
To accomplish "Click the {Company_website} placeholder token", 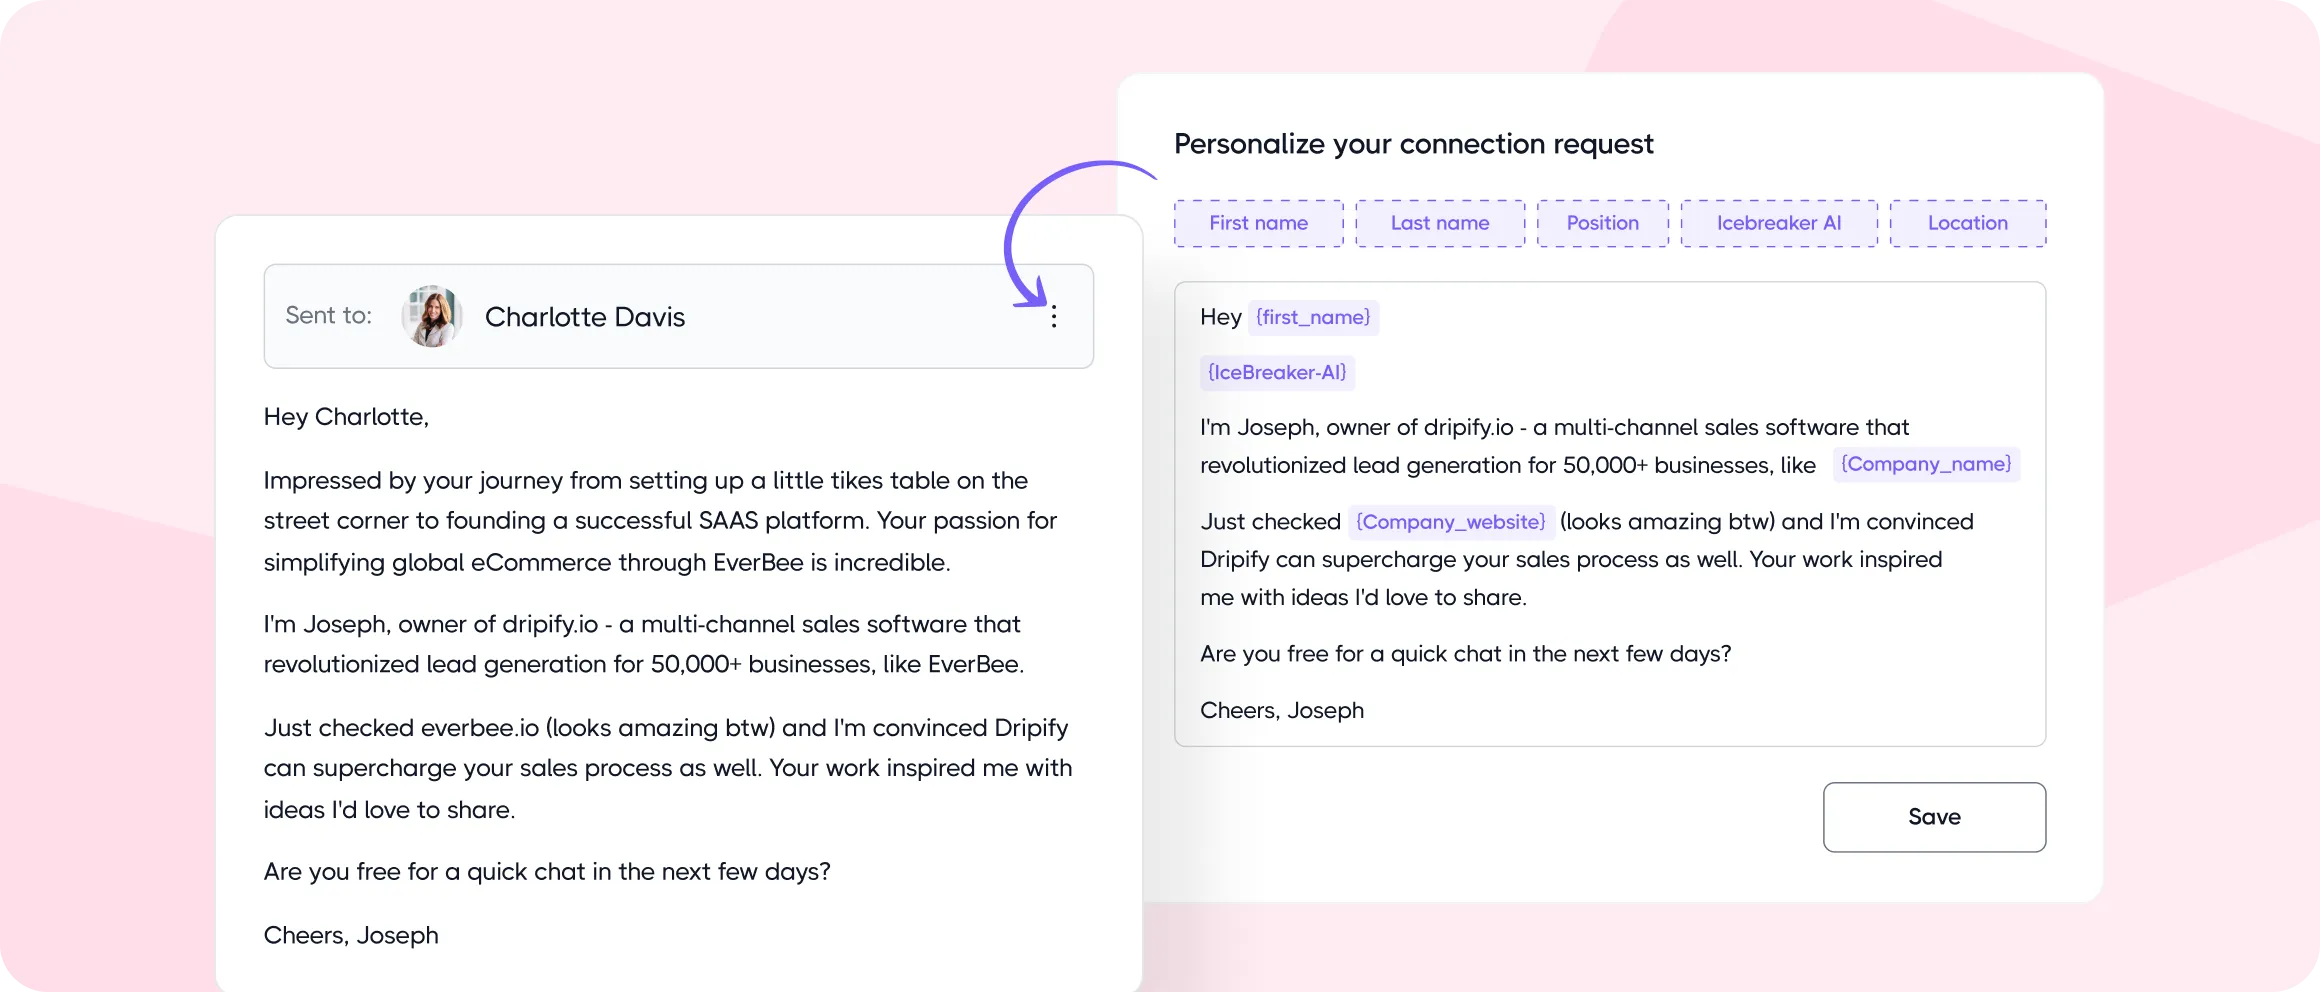I will pos(1451,521).
